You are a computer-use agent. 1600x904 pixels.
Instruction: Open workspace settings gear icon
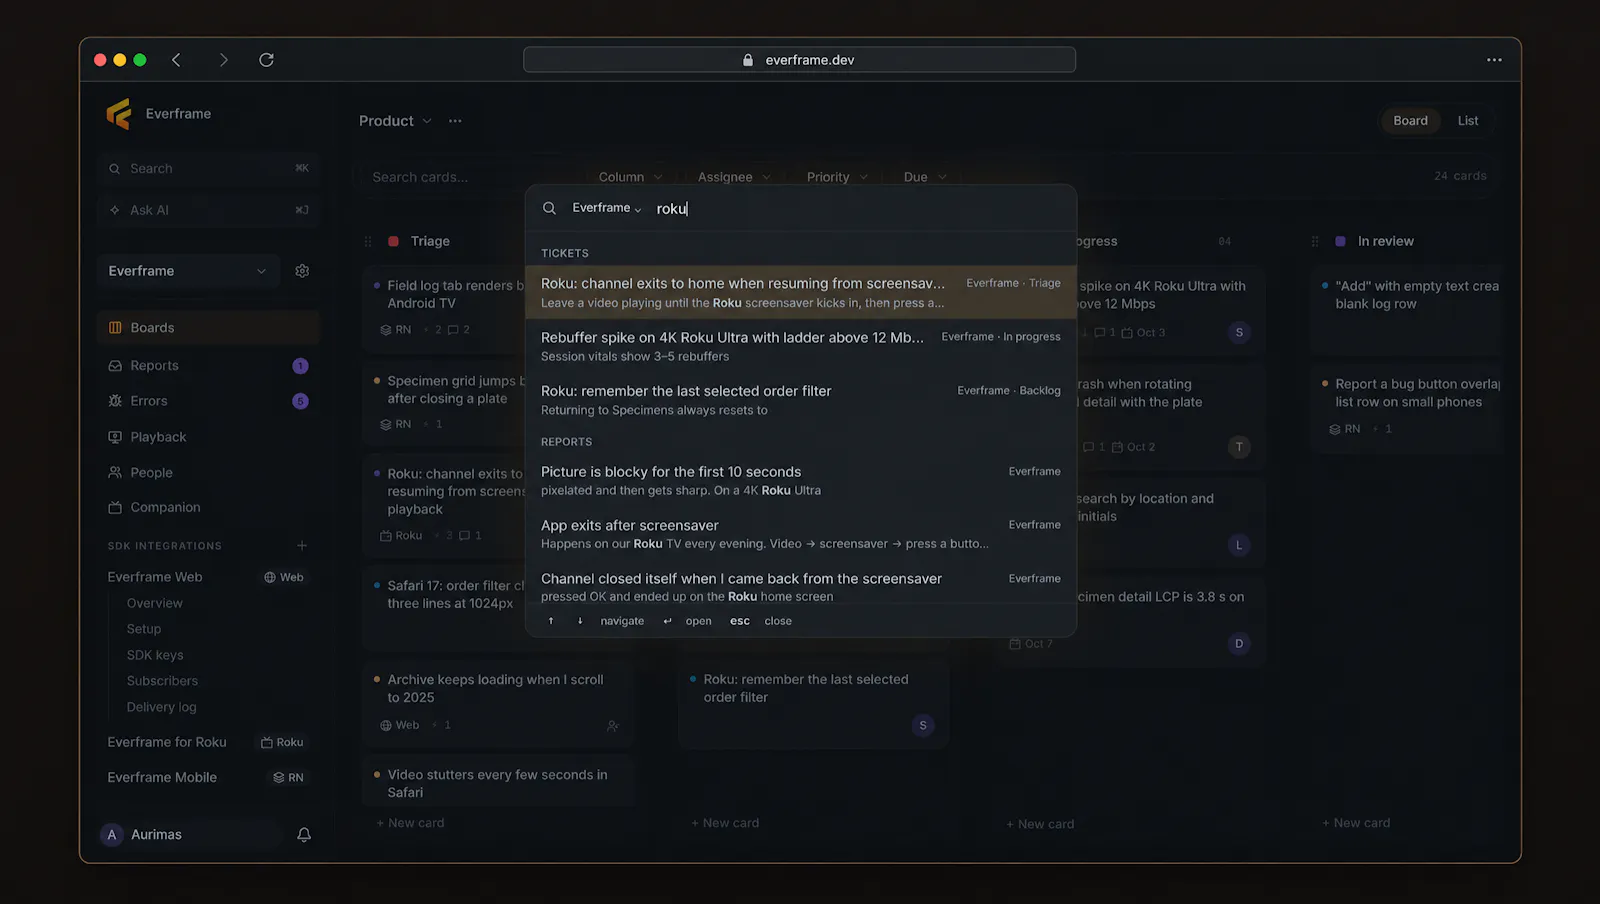point(302,271)
